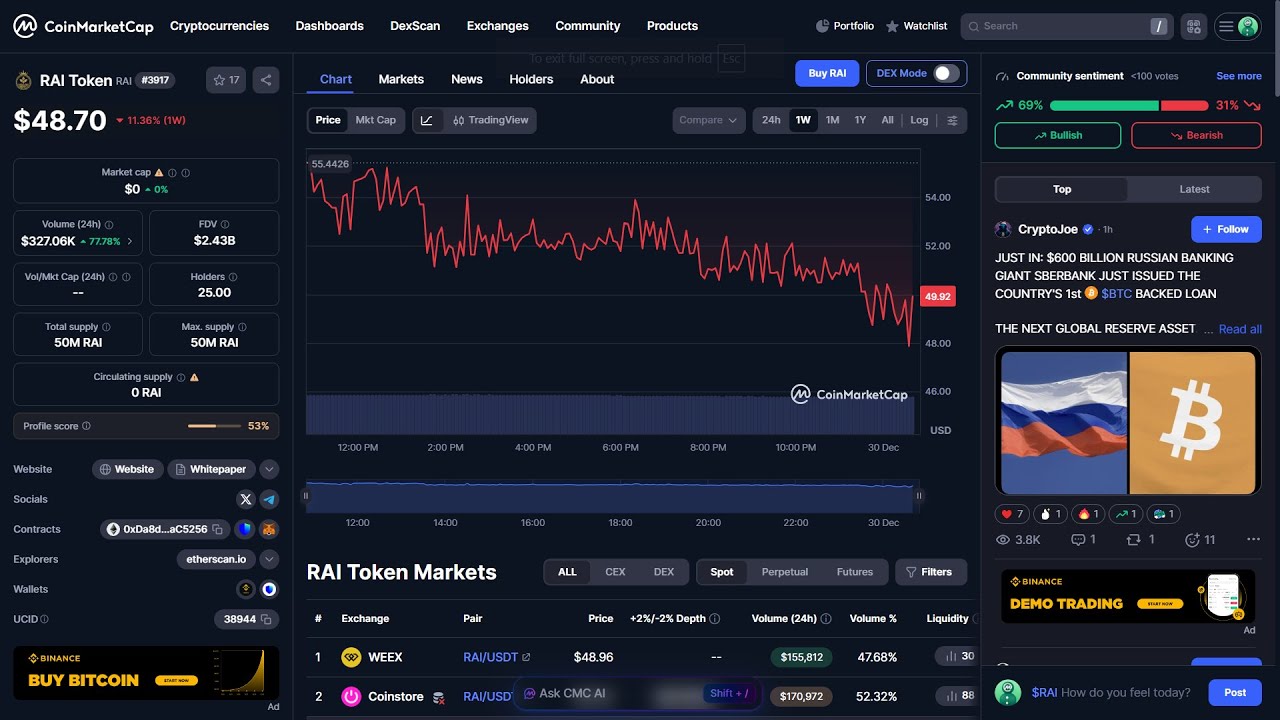Open the Exchanges menu
The image size is (1280, 720).
(497, 26)
